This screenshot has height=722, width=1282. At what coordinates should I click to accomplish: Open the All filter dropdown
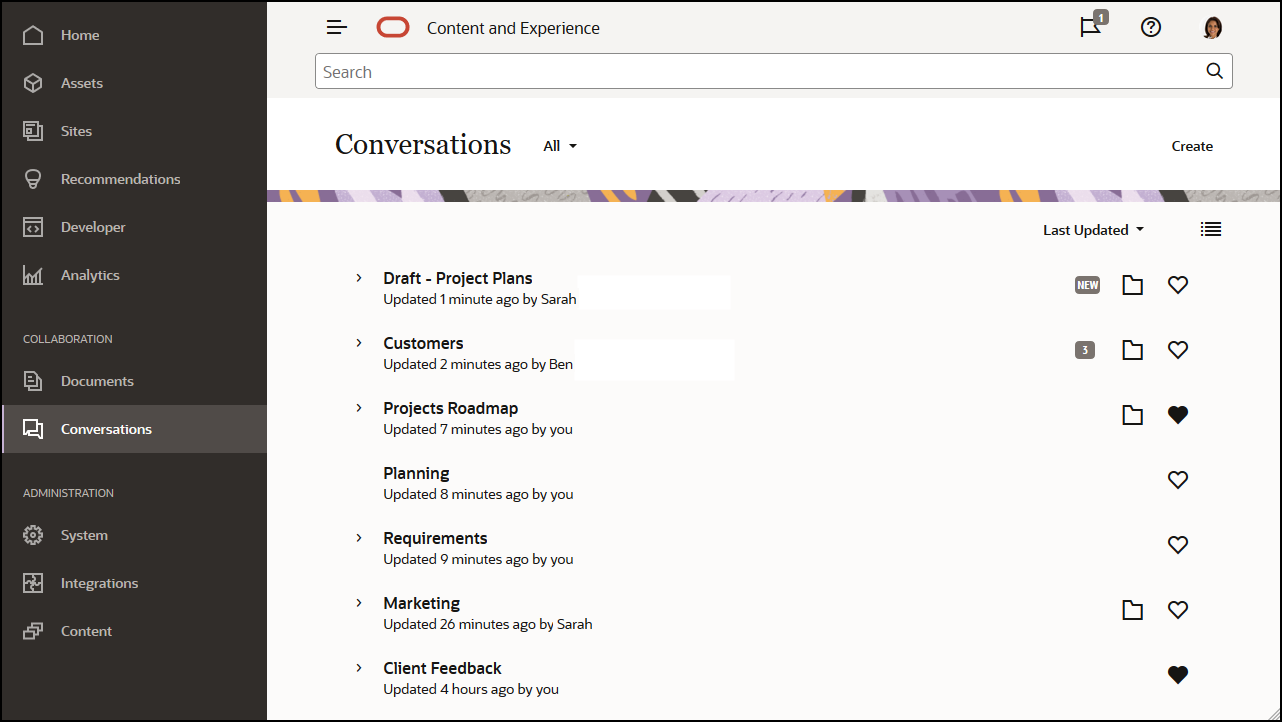pos(560,146)
